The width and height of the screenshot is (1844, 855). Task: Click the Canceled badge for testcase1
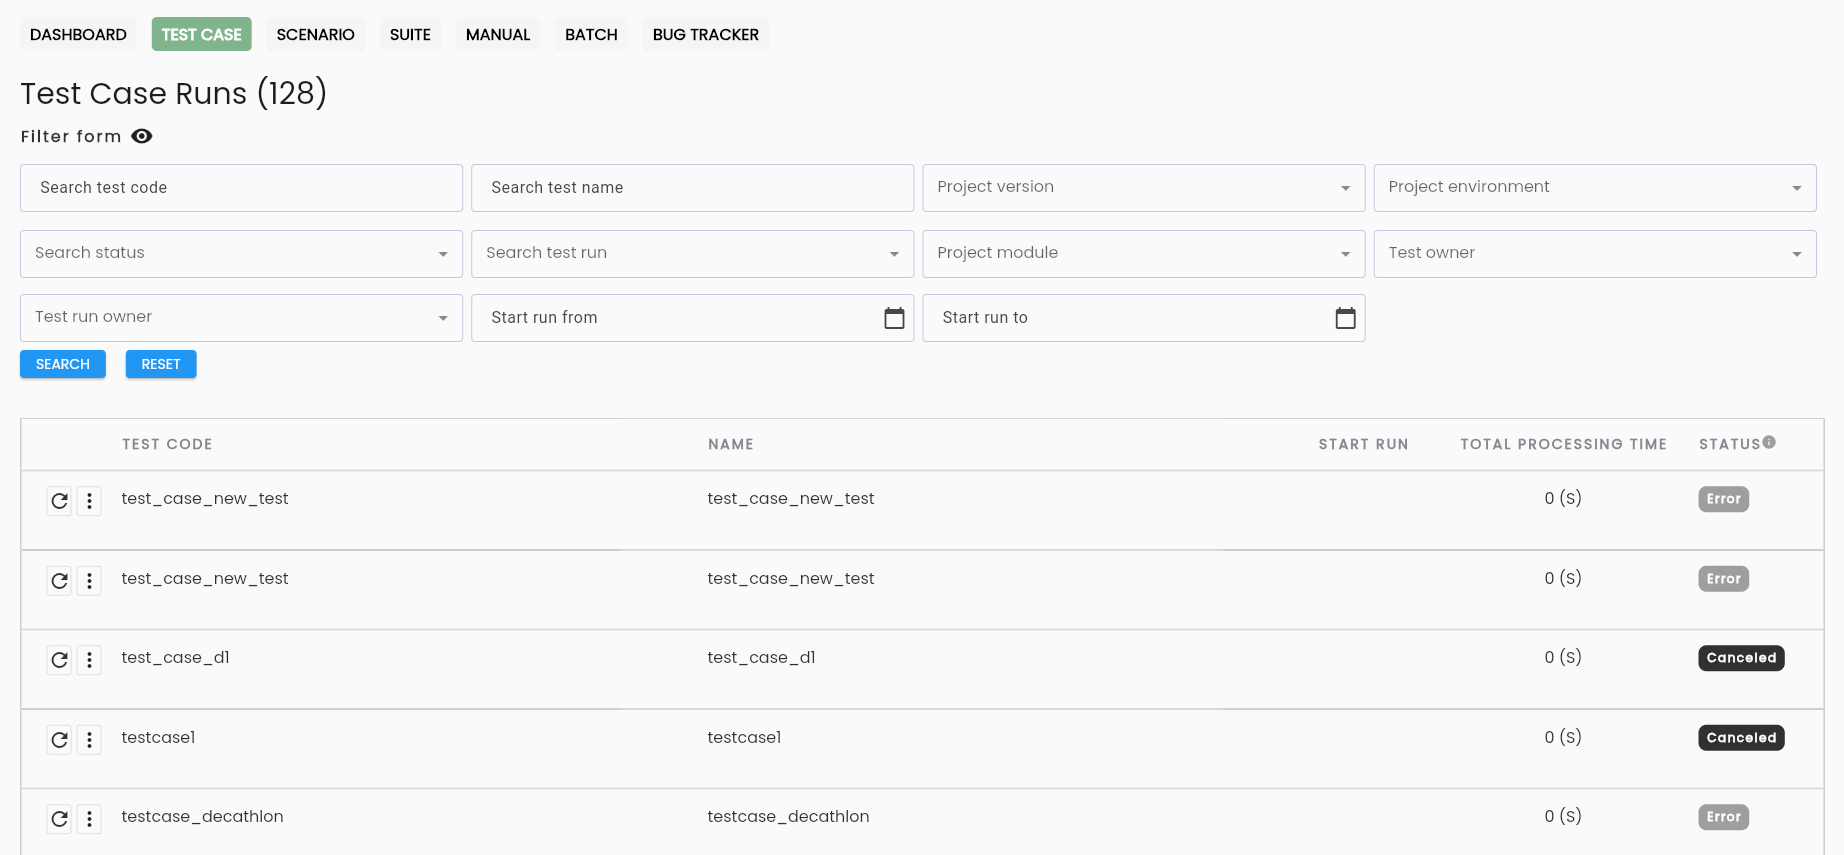pyautogui.click(x=1741, y=738)
